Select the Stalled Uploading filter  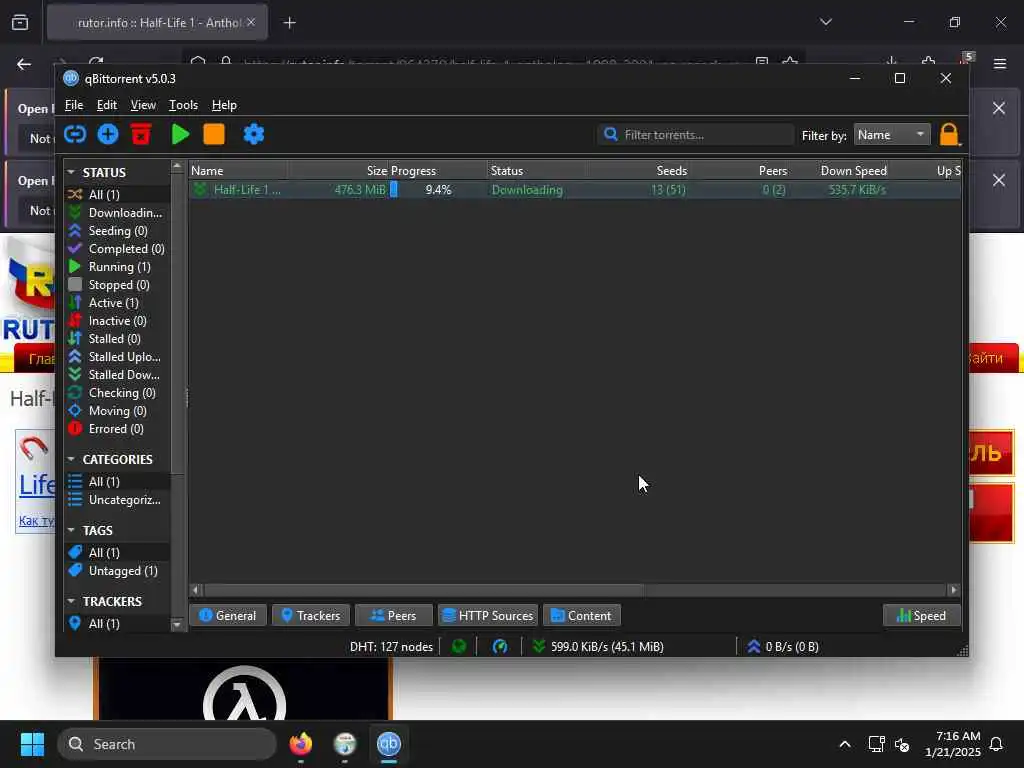[x=118, y=357]
